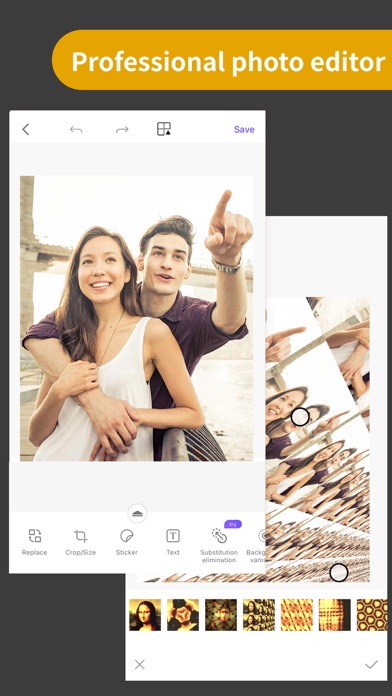Tap the back arrow in editor header
The height and width of the screenshot is (696, 392).
pos(26,129)
